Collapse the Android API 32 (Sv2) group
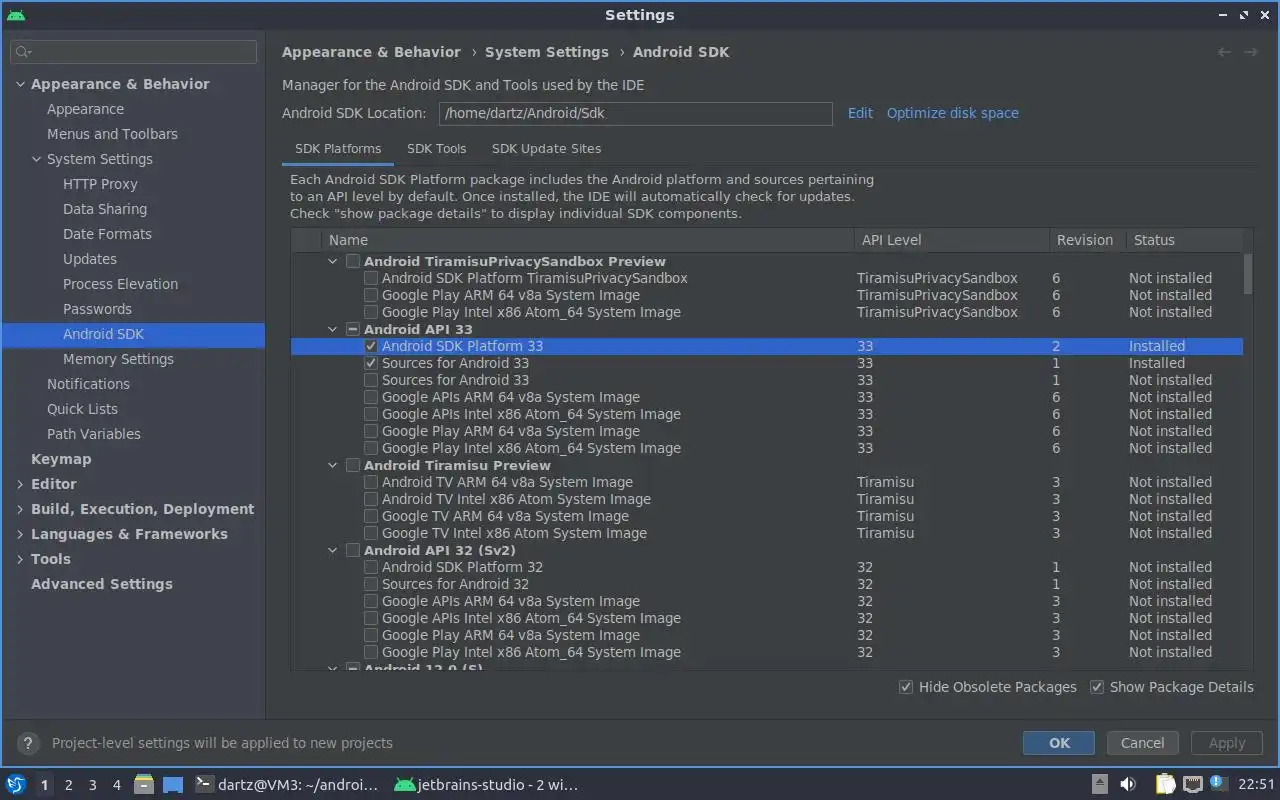Viewport: 1280px width, 800px height. tap(333, 550)
